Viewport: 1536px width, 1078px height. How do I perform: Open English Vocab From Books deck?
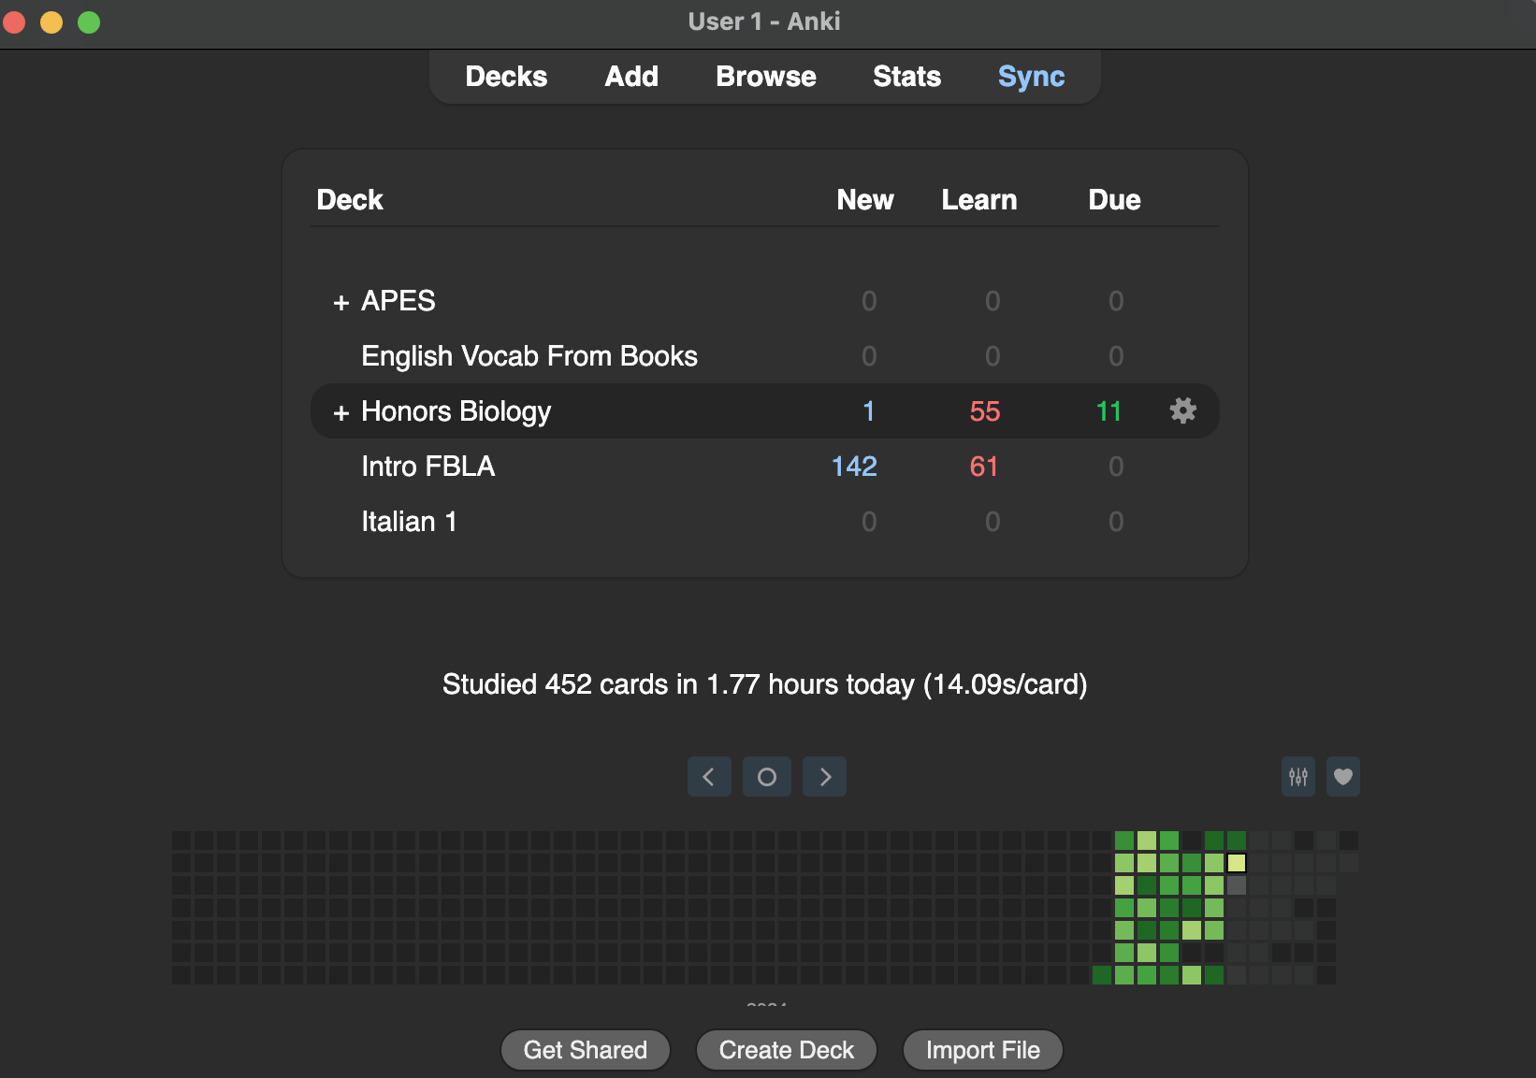coord(529,356)
